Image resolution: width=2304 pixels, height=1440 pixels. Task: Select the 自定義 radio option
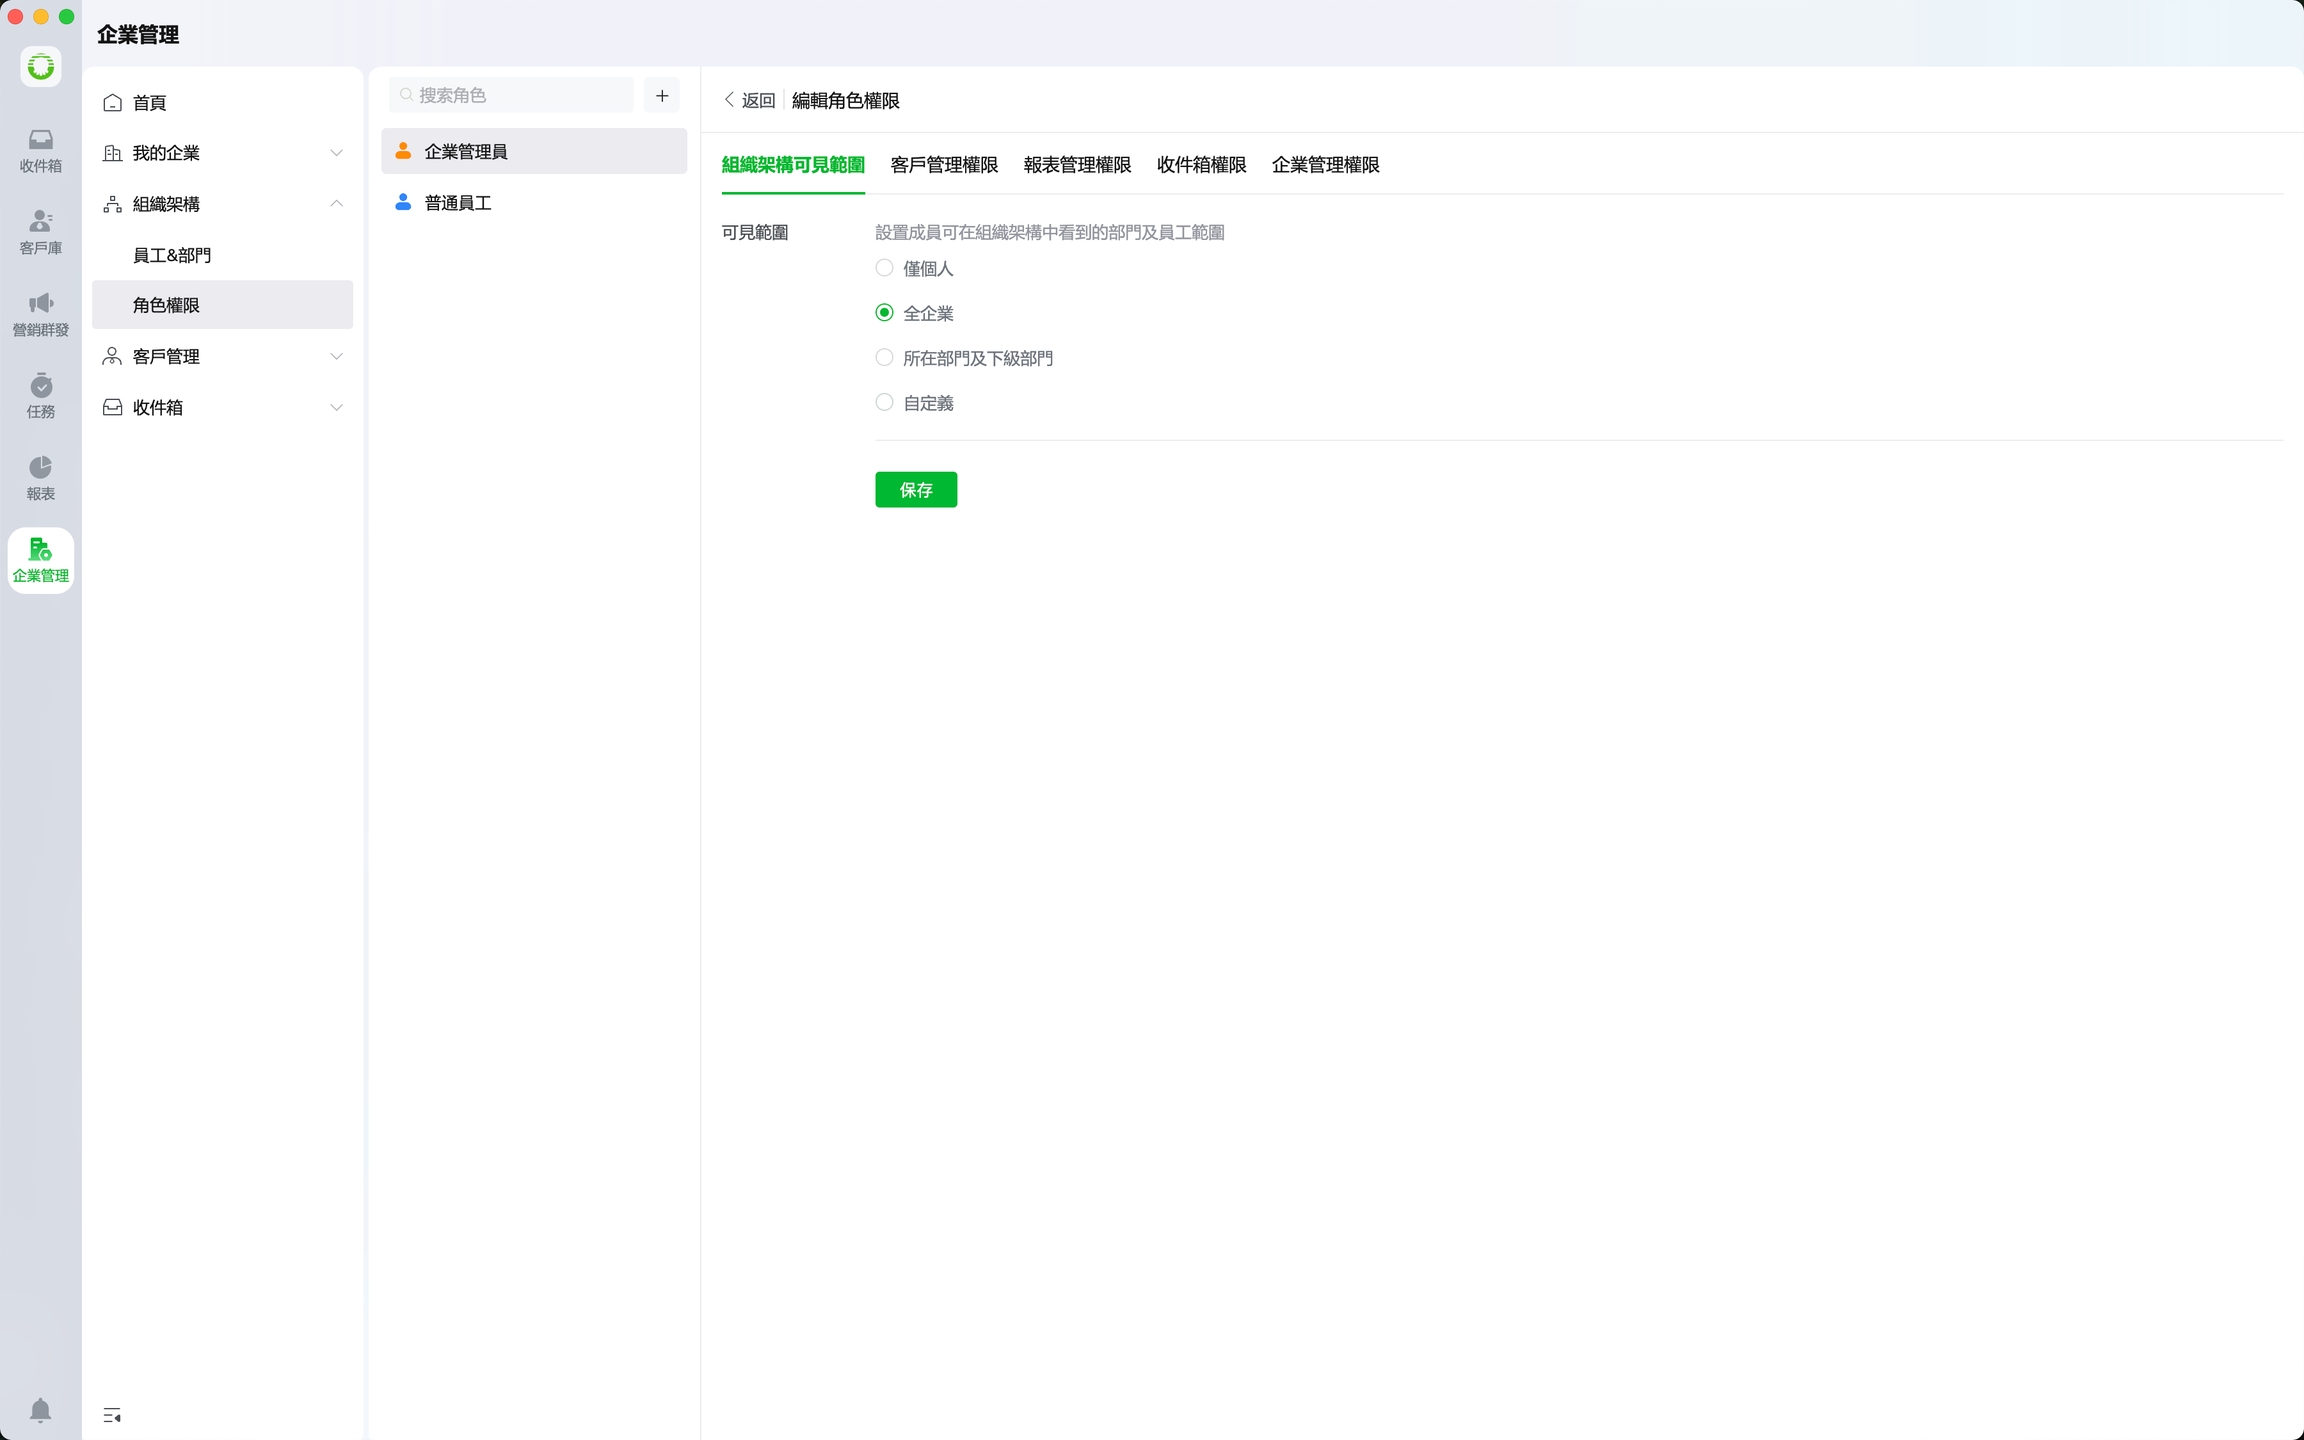(x=884, y=403)
